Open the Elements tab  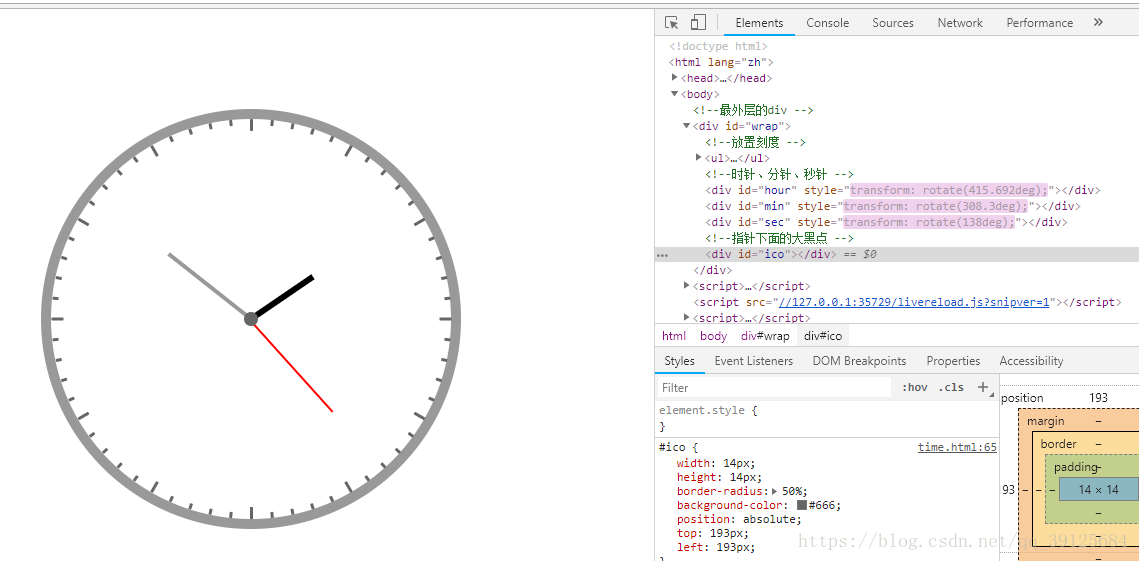click(759, 23)
